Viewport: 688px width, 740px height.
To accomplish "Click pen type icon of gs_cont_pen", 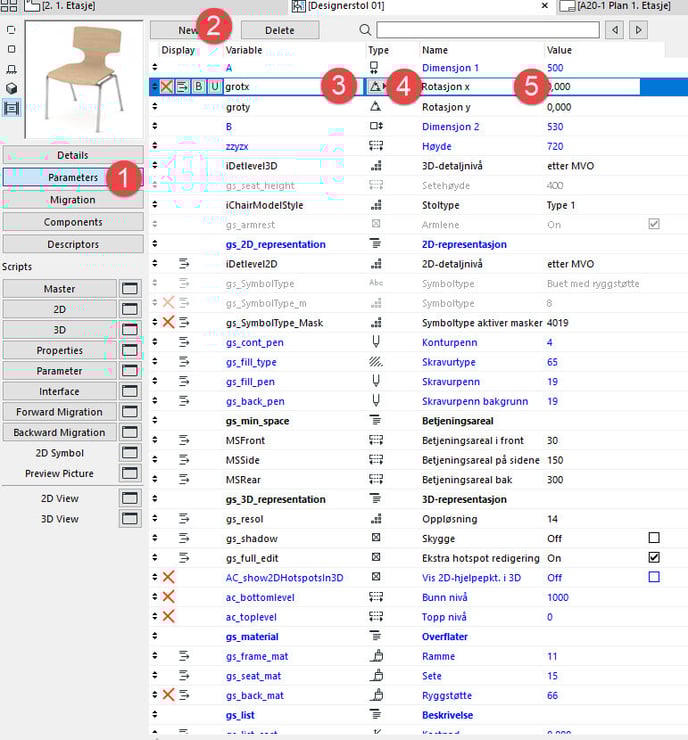I will 376,342.
